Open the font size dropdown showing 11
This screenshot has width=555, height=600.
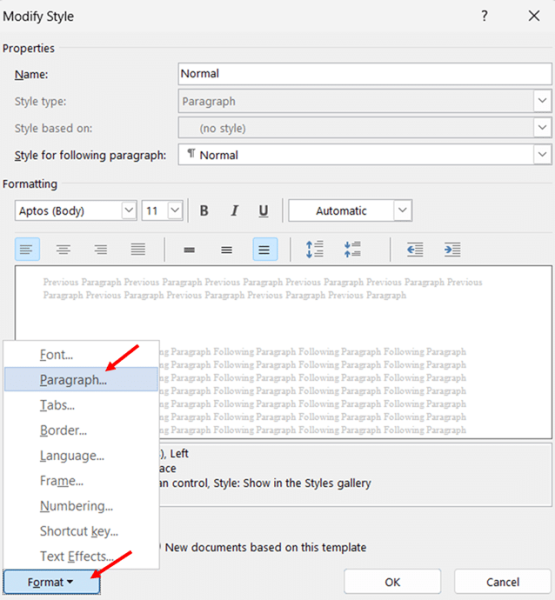175,210
